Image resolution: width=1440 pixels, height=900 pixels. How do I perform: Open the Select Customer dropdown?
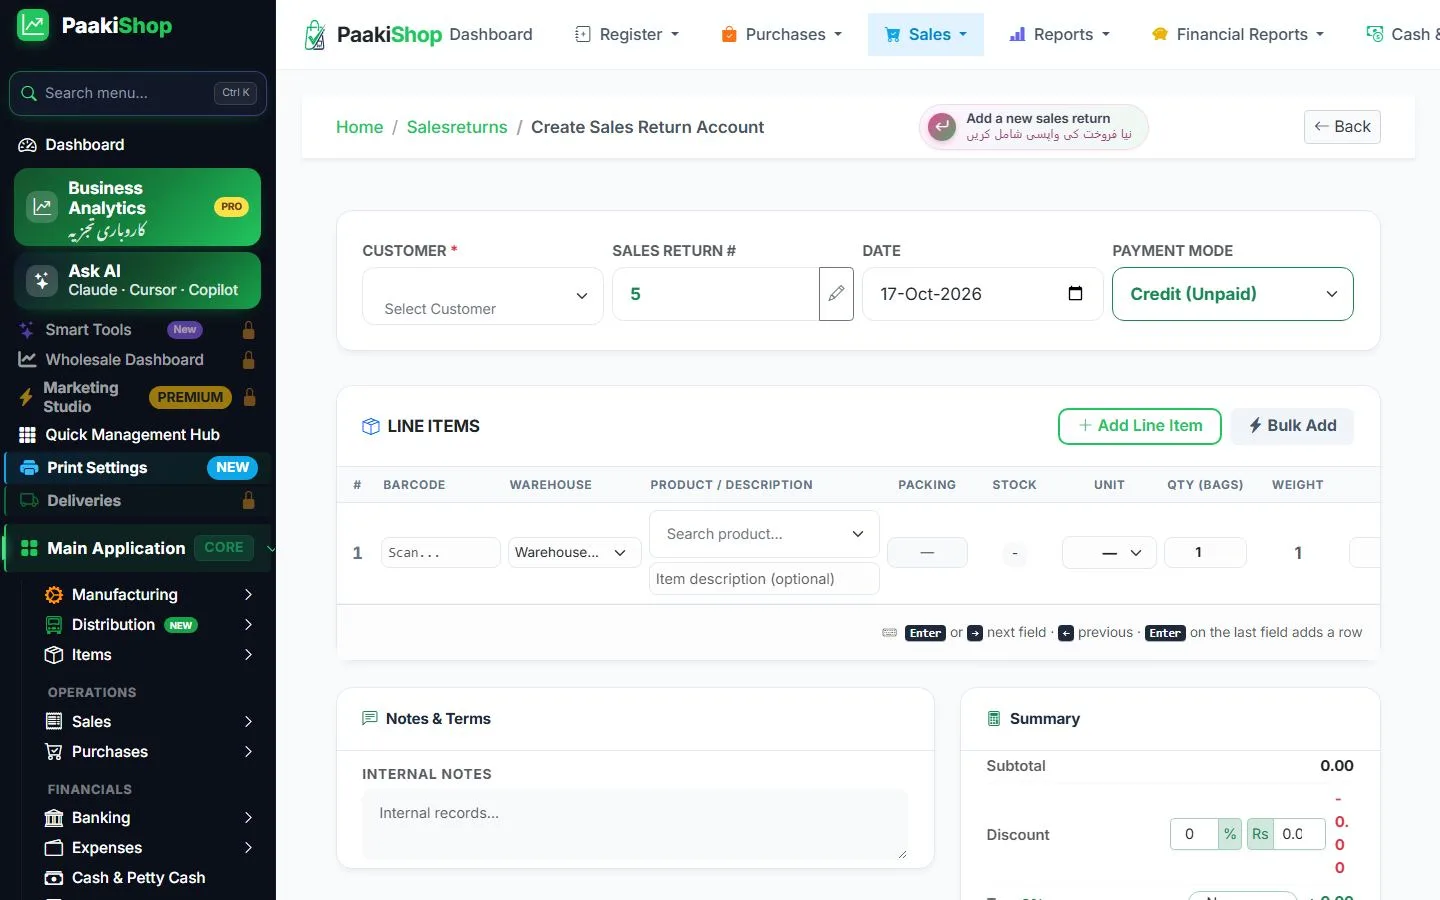point(483,296)
